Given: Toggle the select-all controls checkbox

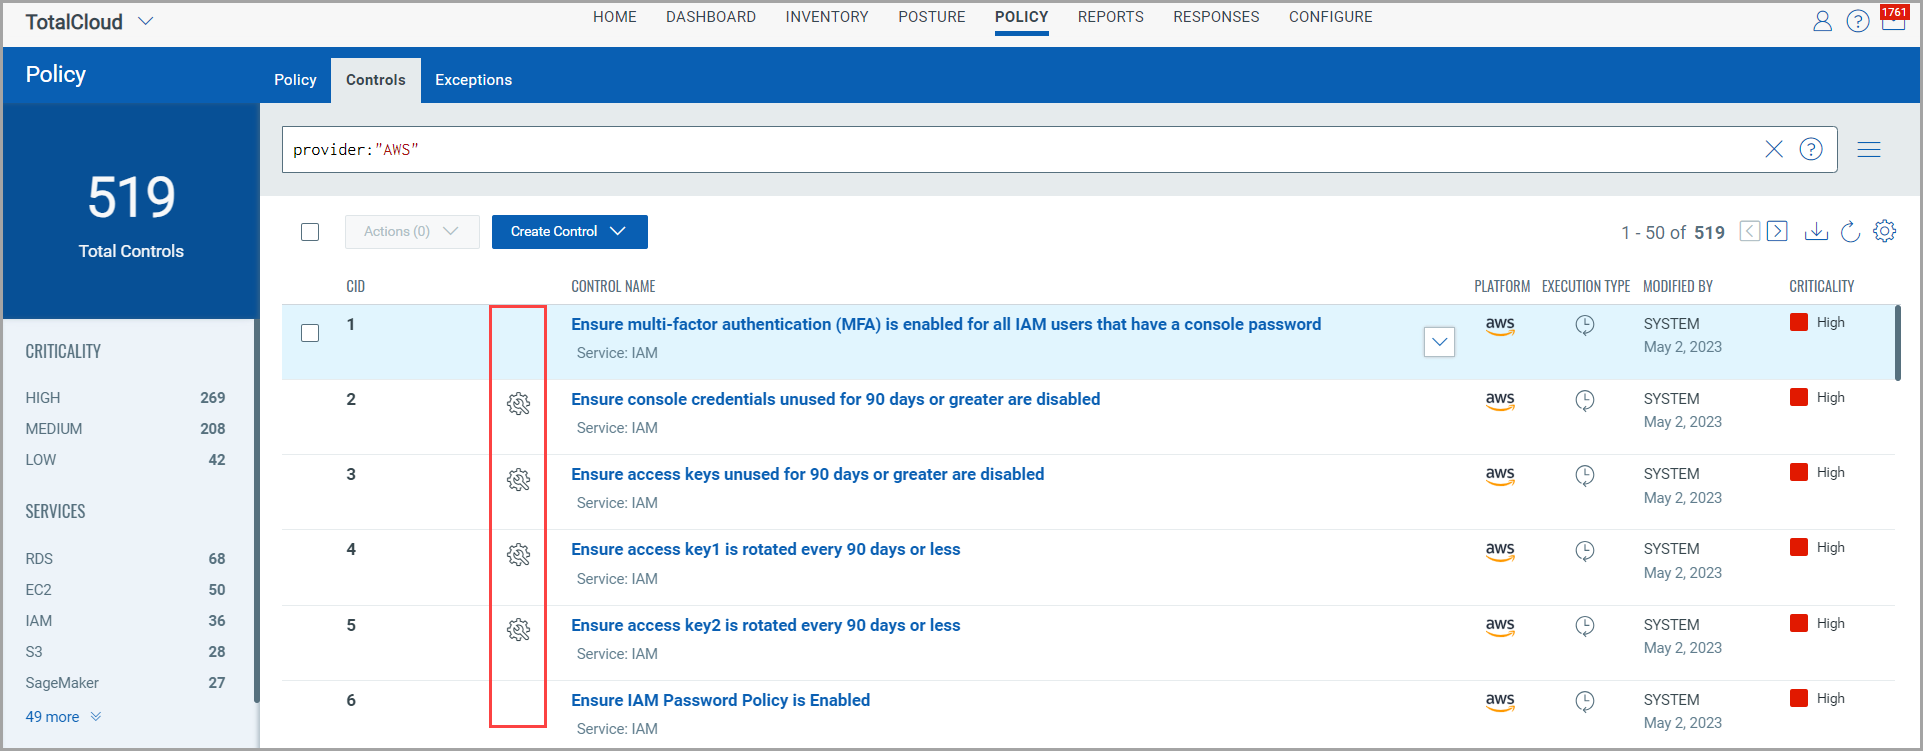Looking at the screenshot, I should coord(310,232).
